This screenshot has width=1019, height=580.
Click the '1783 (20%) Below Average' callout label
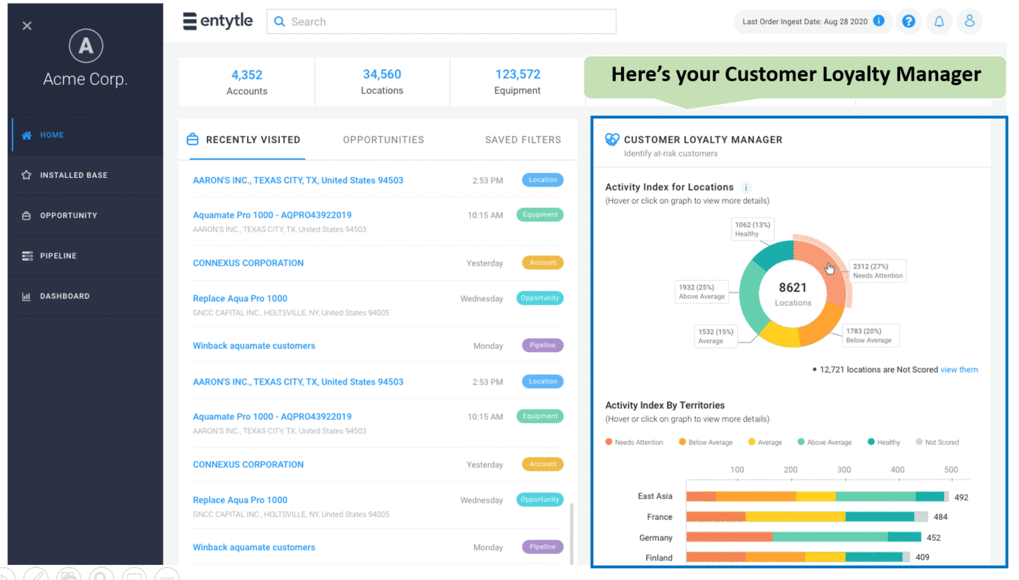[x=869, y=335]
